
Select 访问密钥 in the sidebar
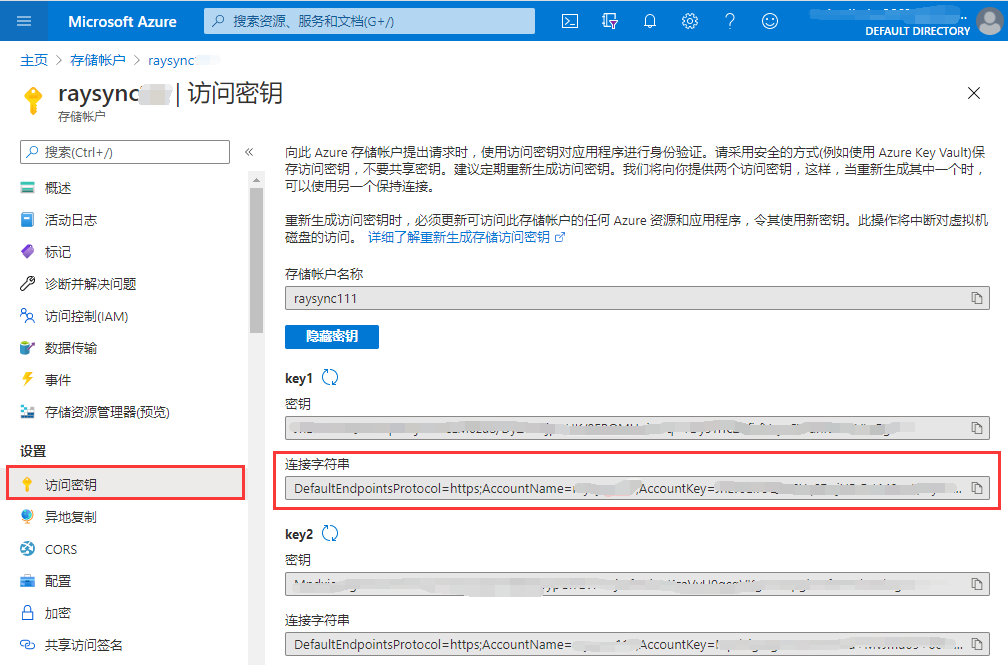(125, 484)
